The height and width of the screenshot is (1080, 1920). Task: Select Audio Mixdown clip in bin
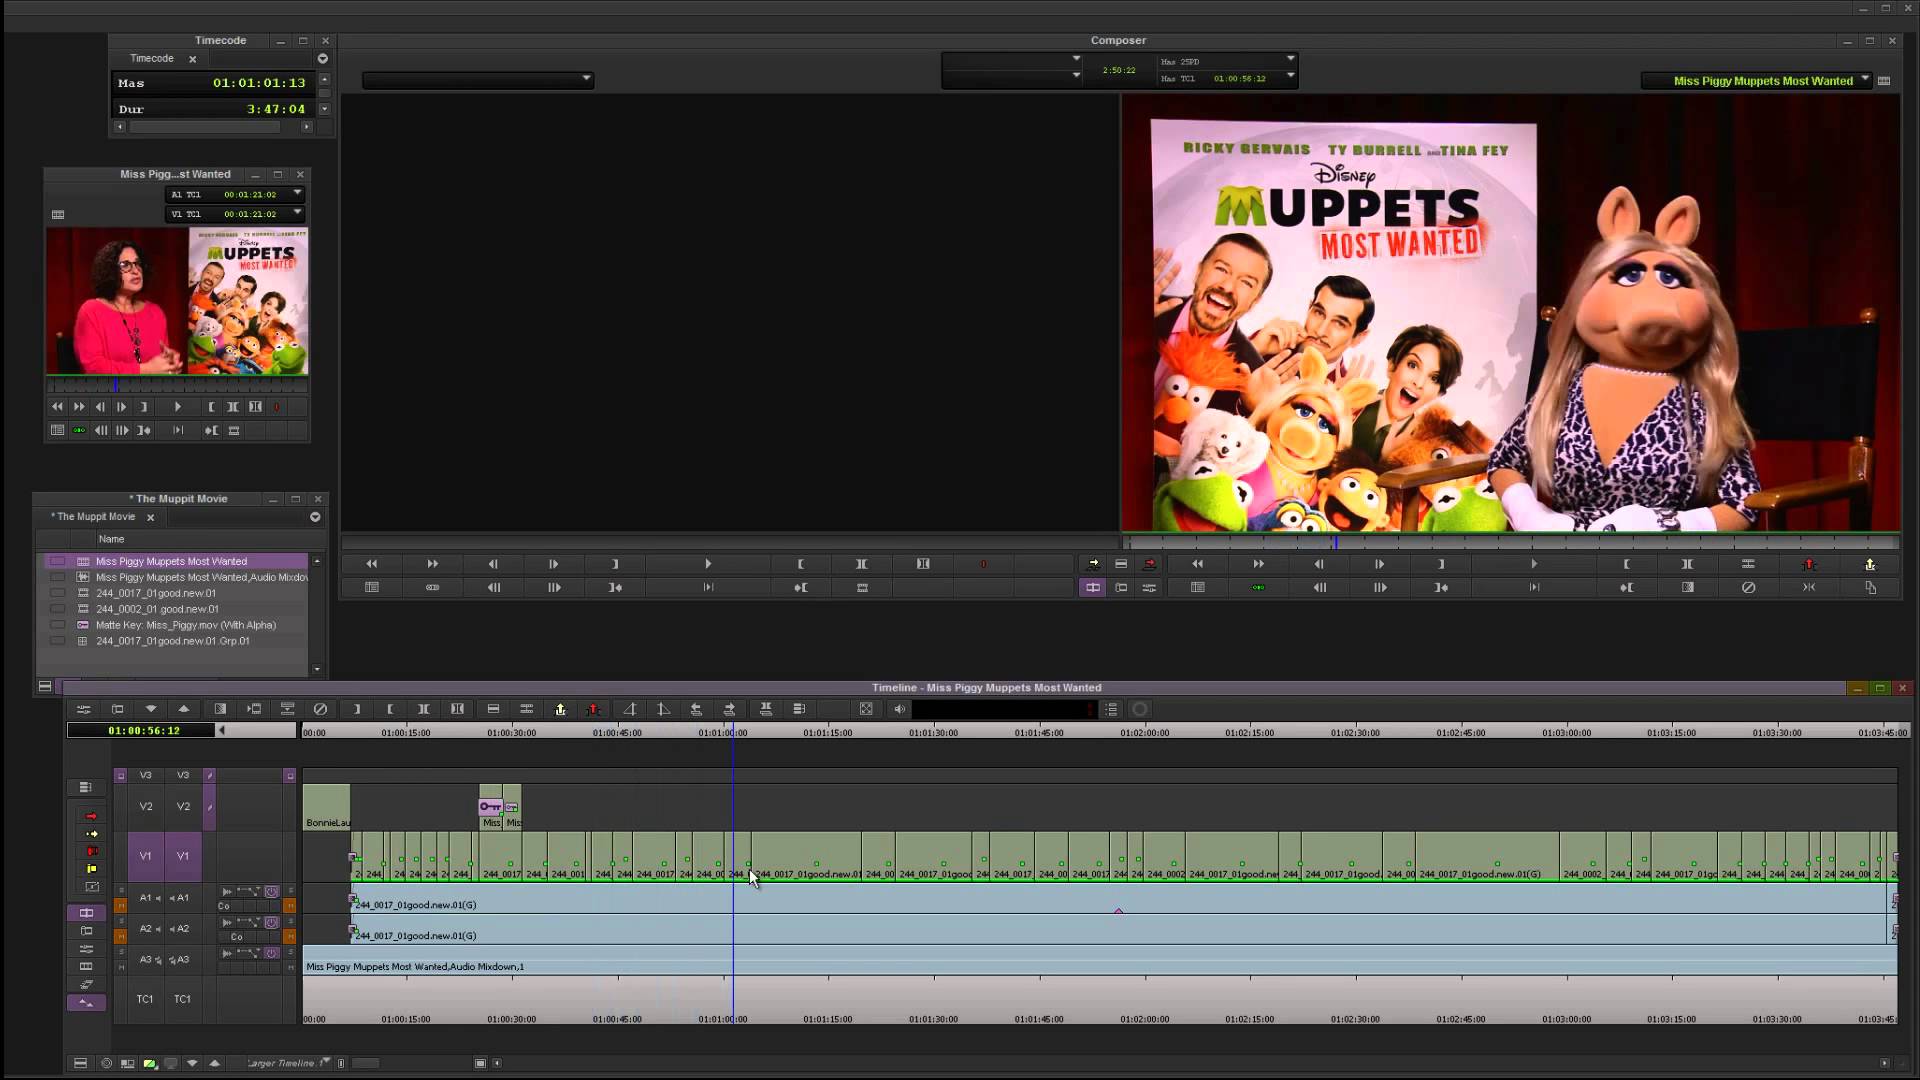pyautogui.click(x=176, y=577)
